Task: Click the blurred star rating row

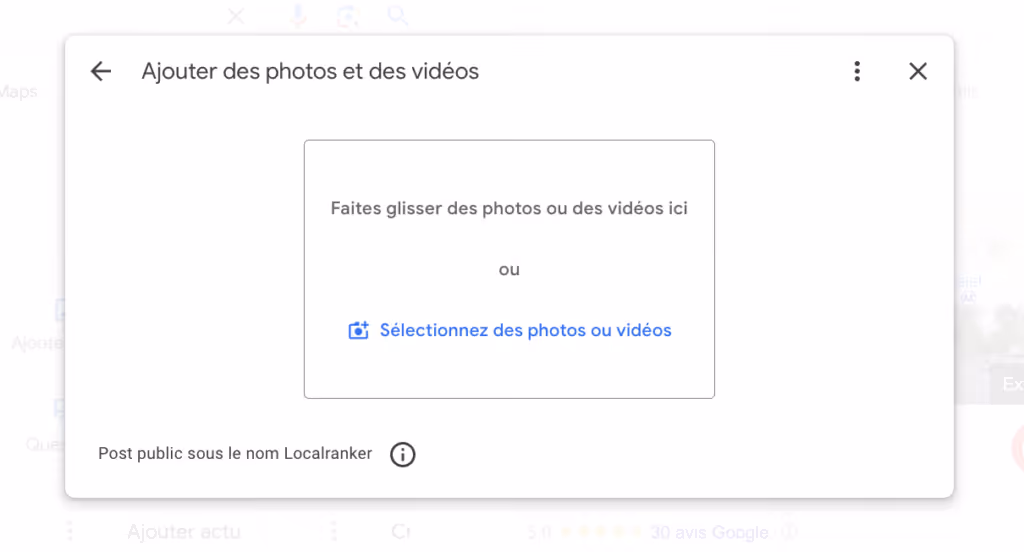Action: [x=601, y=532]
